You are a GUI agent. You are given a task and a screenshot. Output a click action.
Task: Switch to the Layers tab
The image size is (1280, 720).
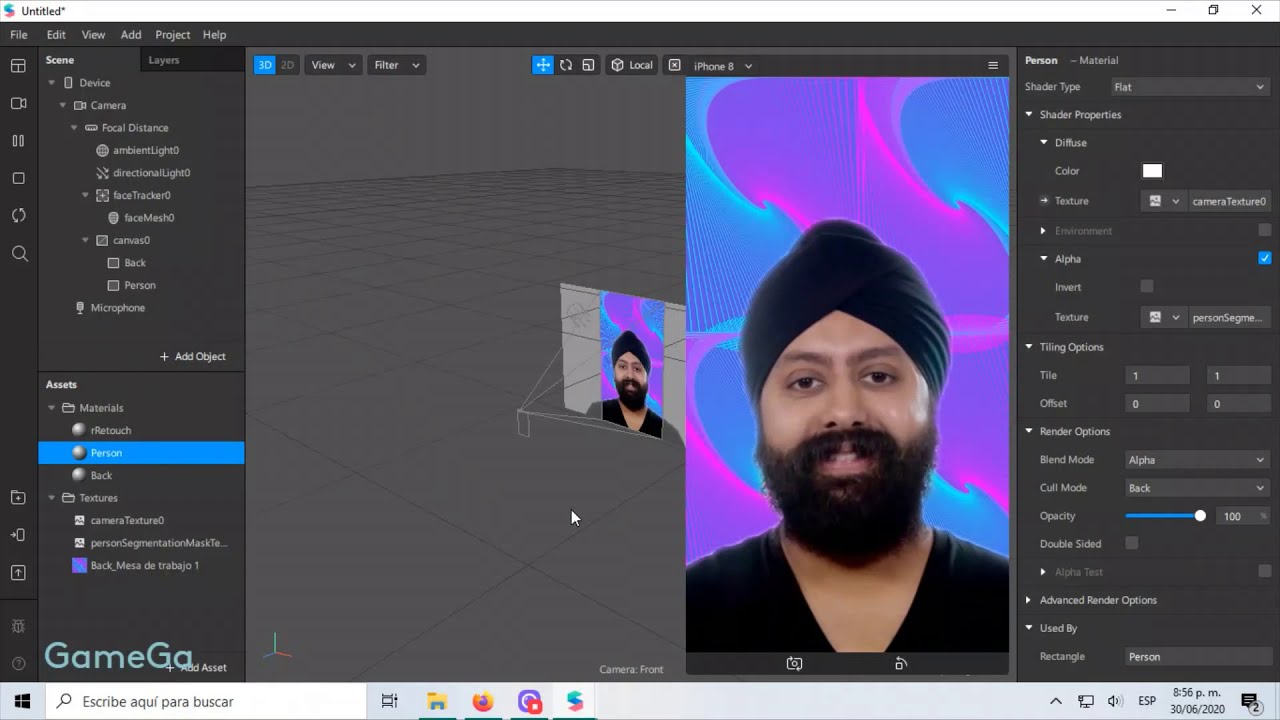164,60
